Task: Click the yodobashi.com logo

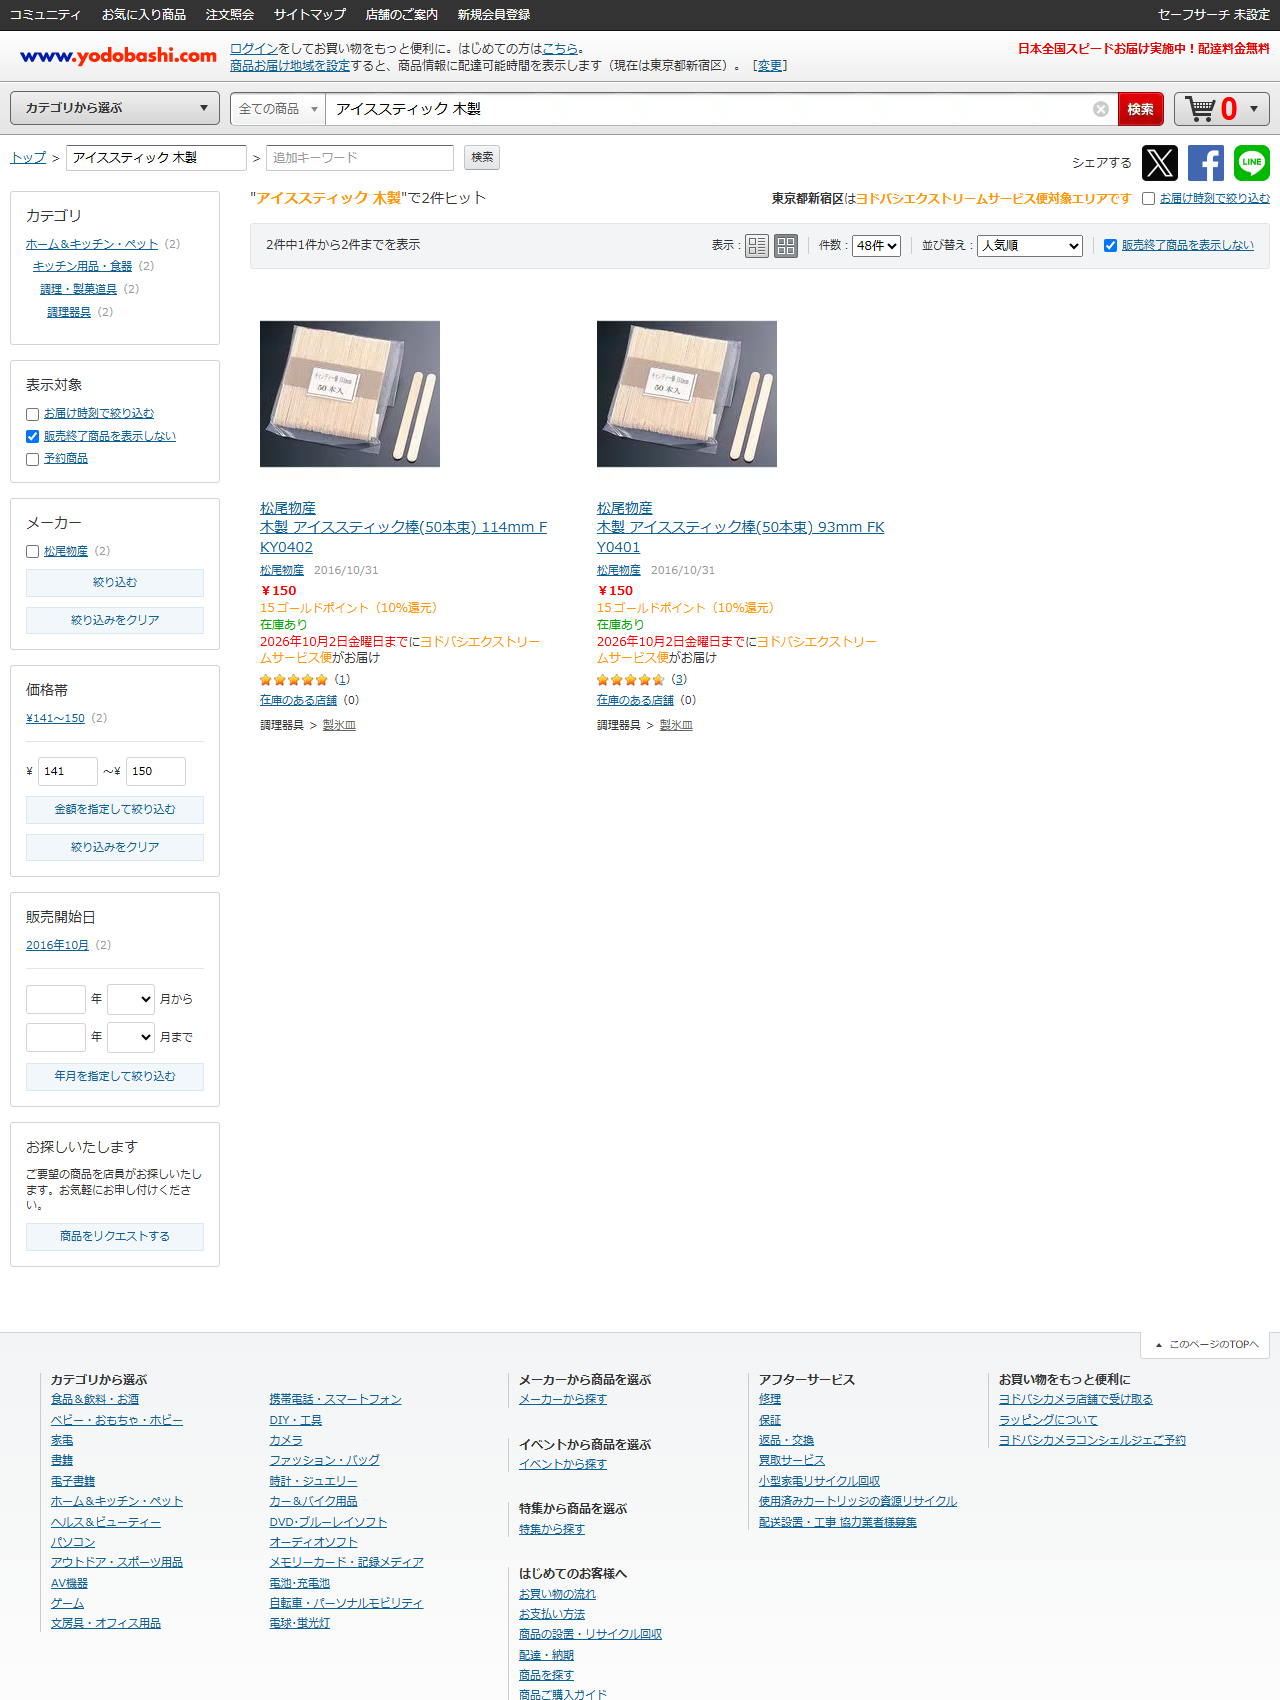Action: (118, 56)
